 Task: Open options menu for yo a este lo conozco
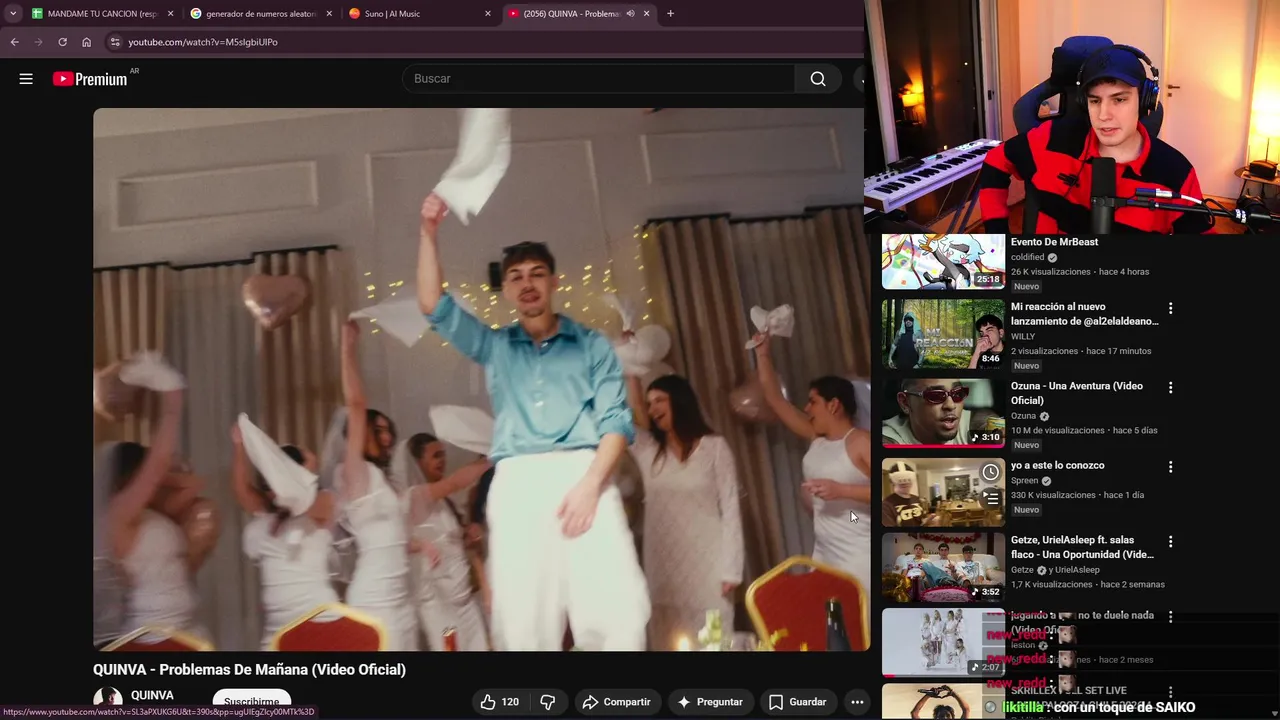pos(1170,466)
